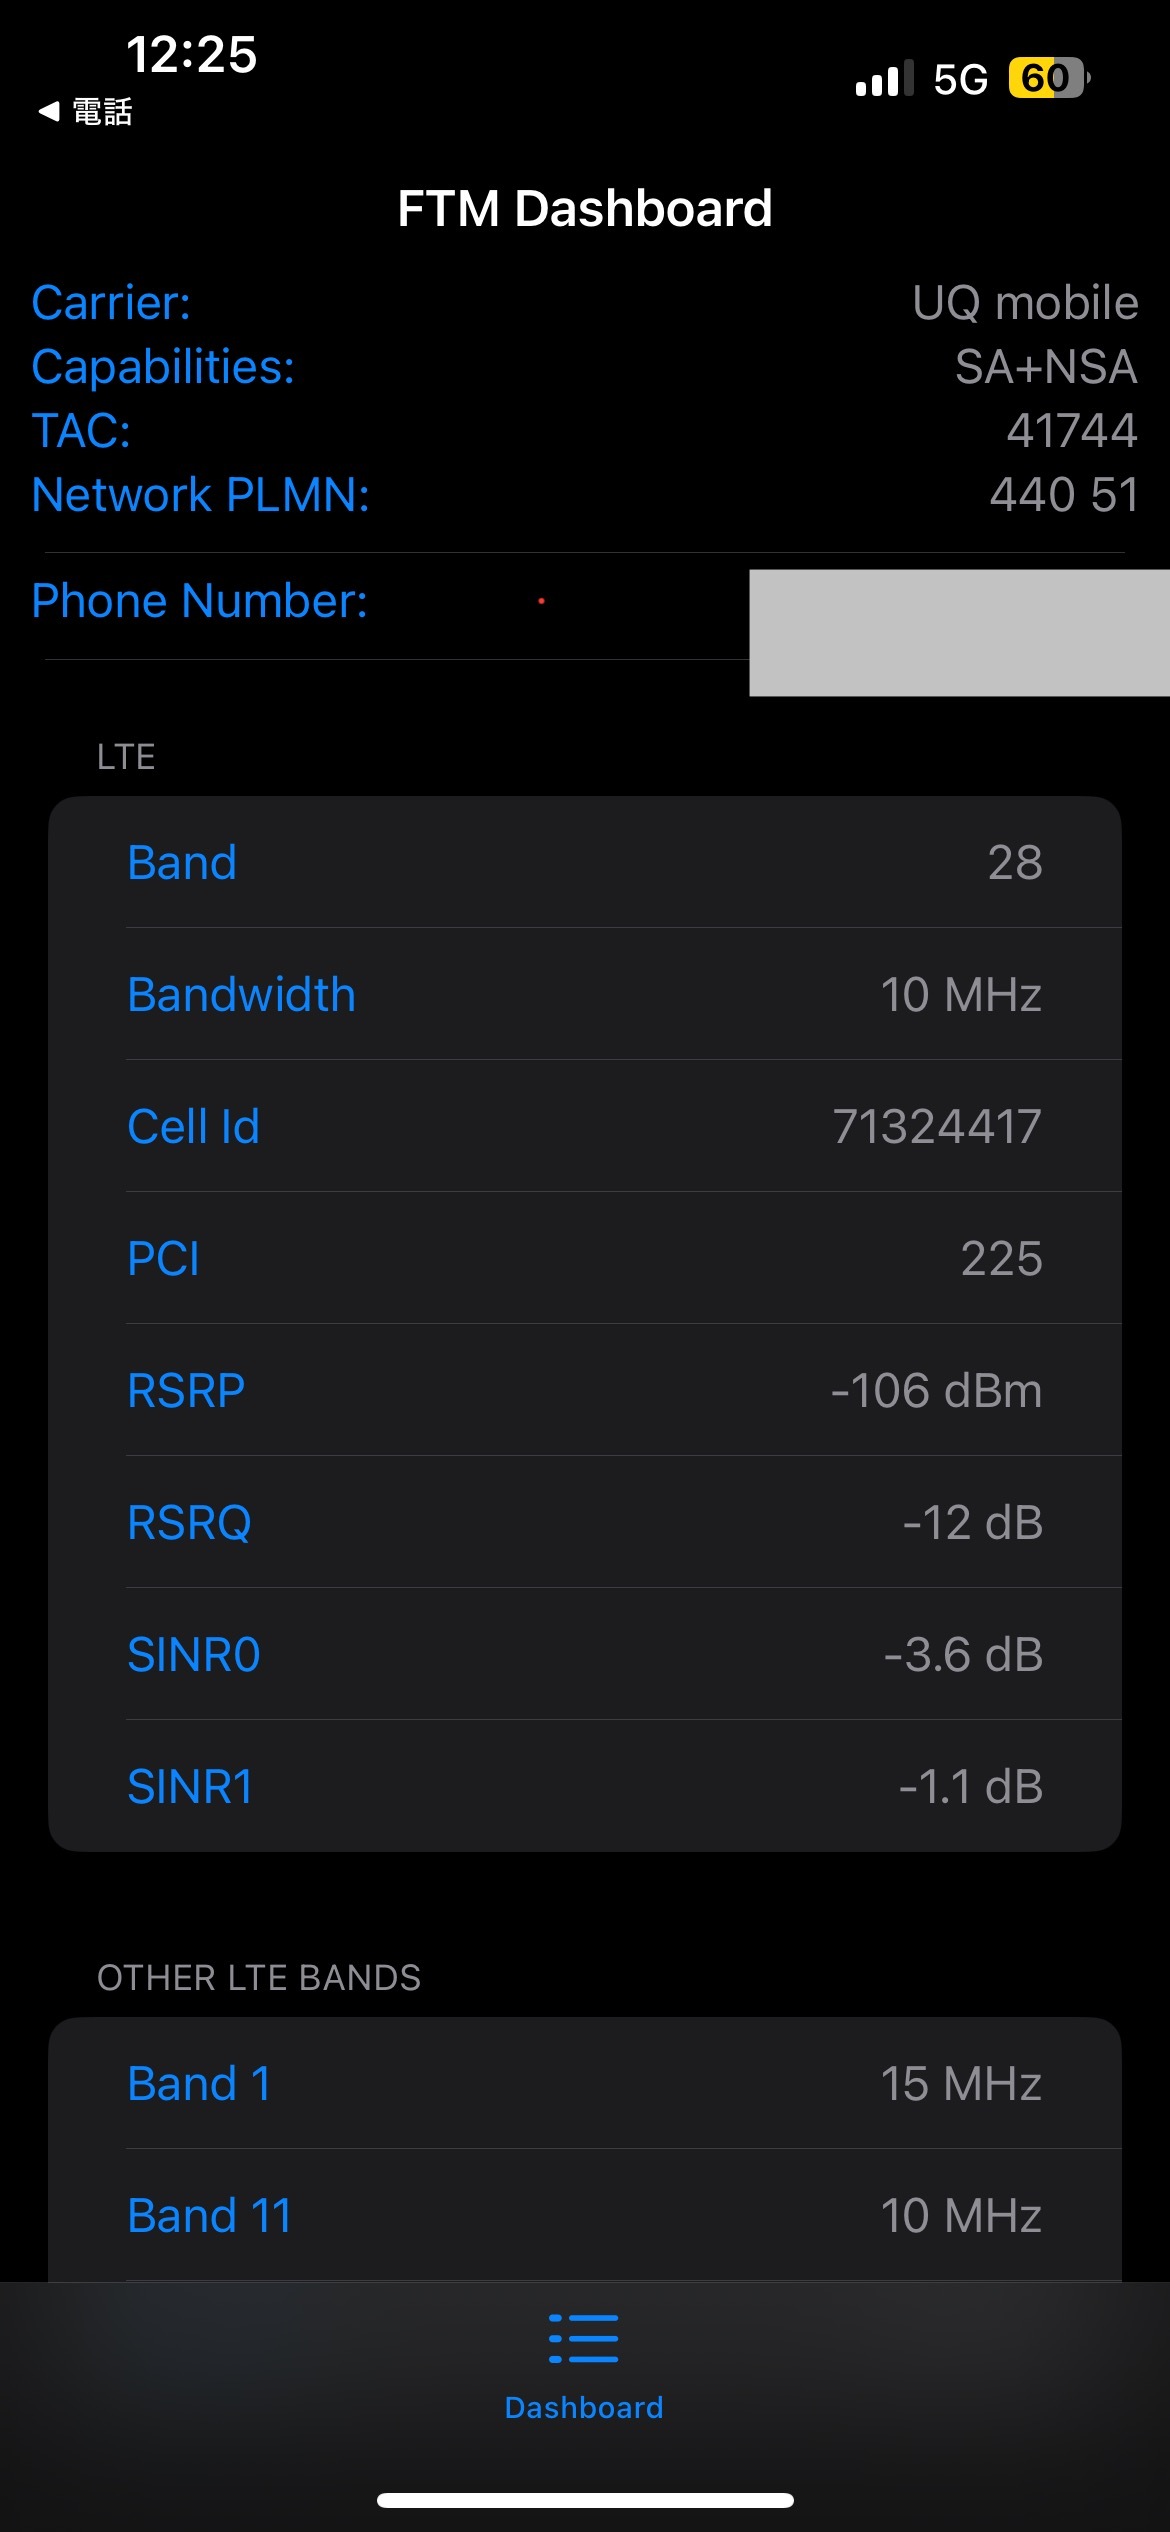1170x2532 pixels.
Task: Tap the Cell Id row
Action: [584, 1126]
